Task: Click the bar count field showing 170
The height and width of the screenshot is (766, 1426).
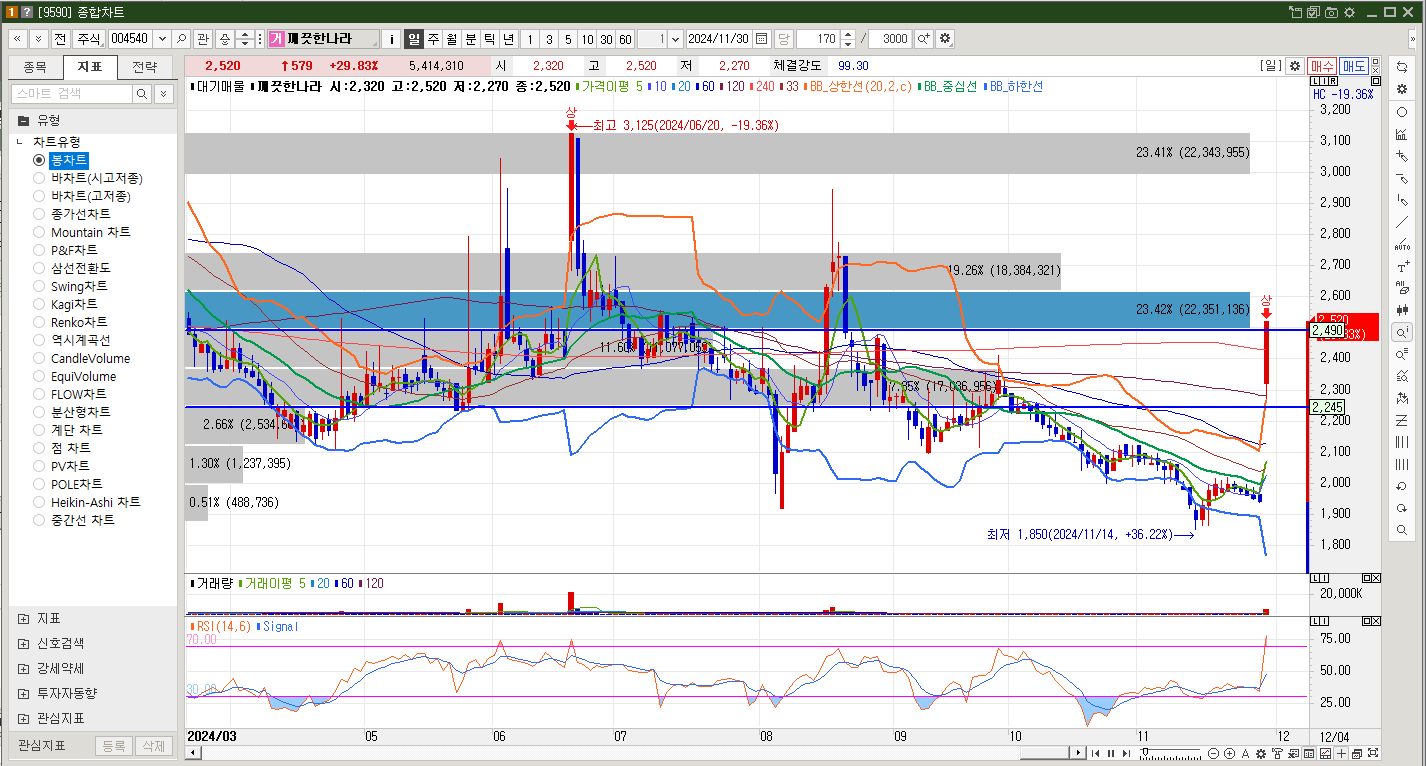Action: 817,39
